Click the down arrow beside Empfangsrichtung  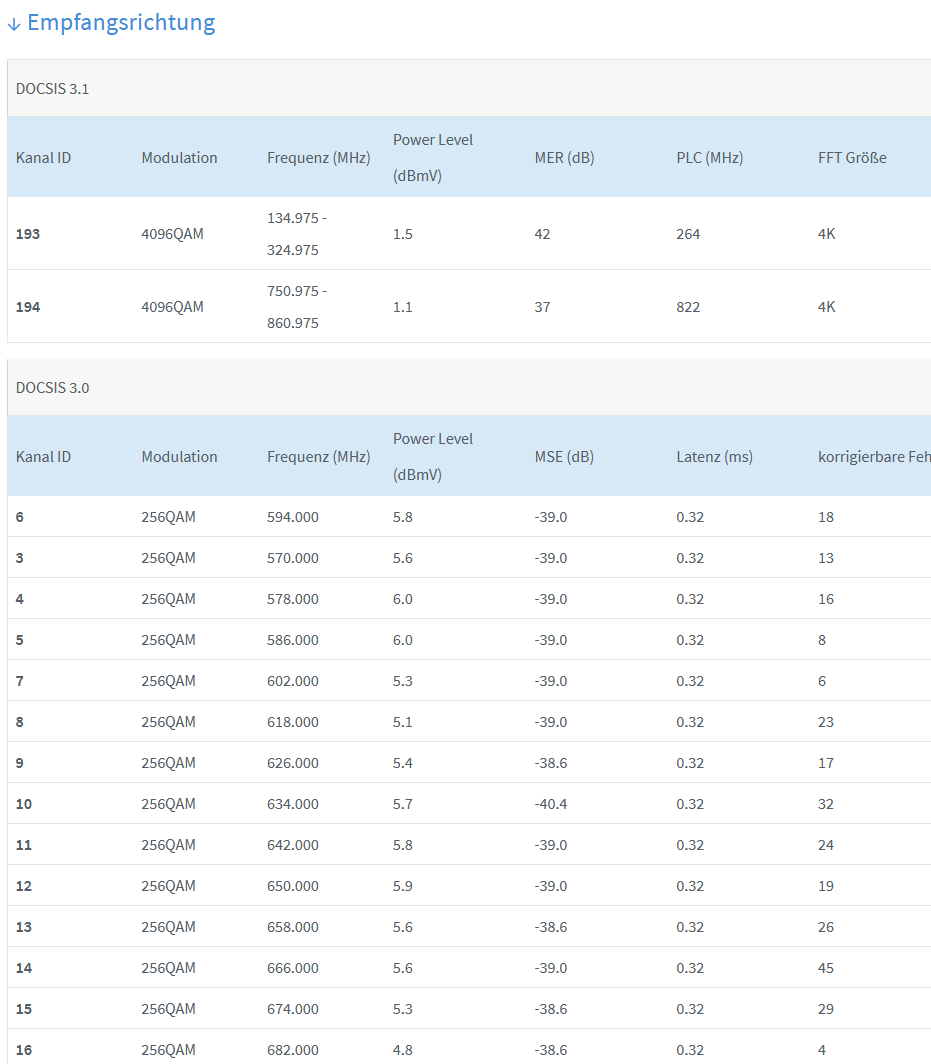coord(14,25)
